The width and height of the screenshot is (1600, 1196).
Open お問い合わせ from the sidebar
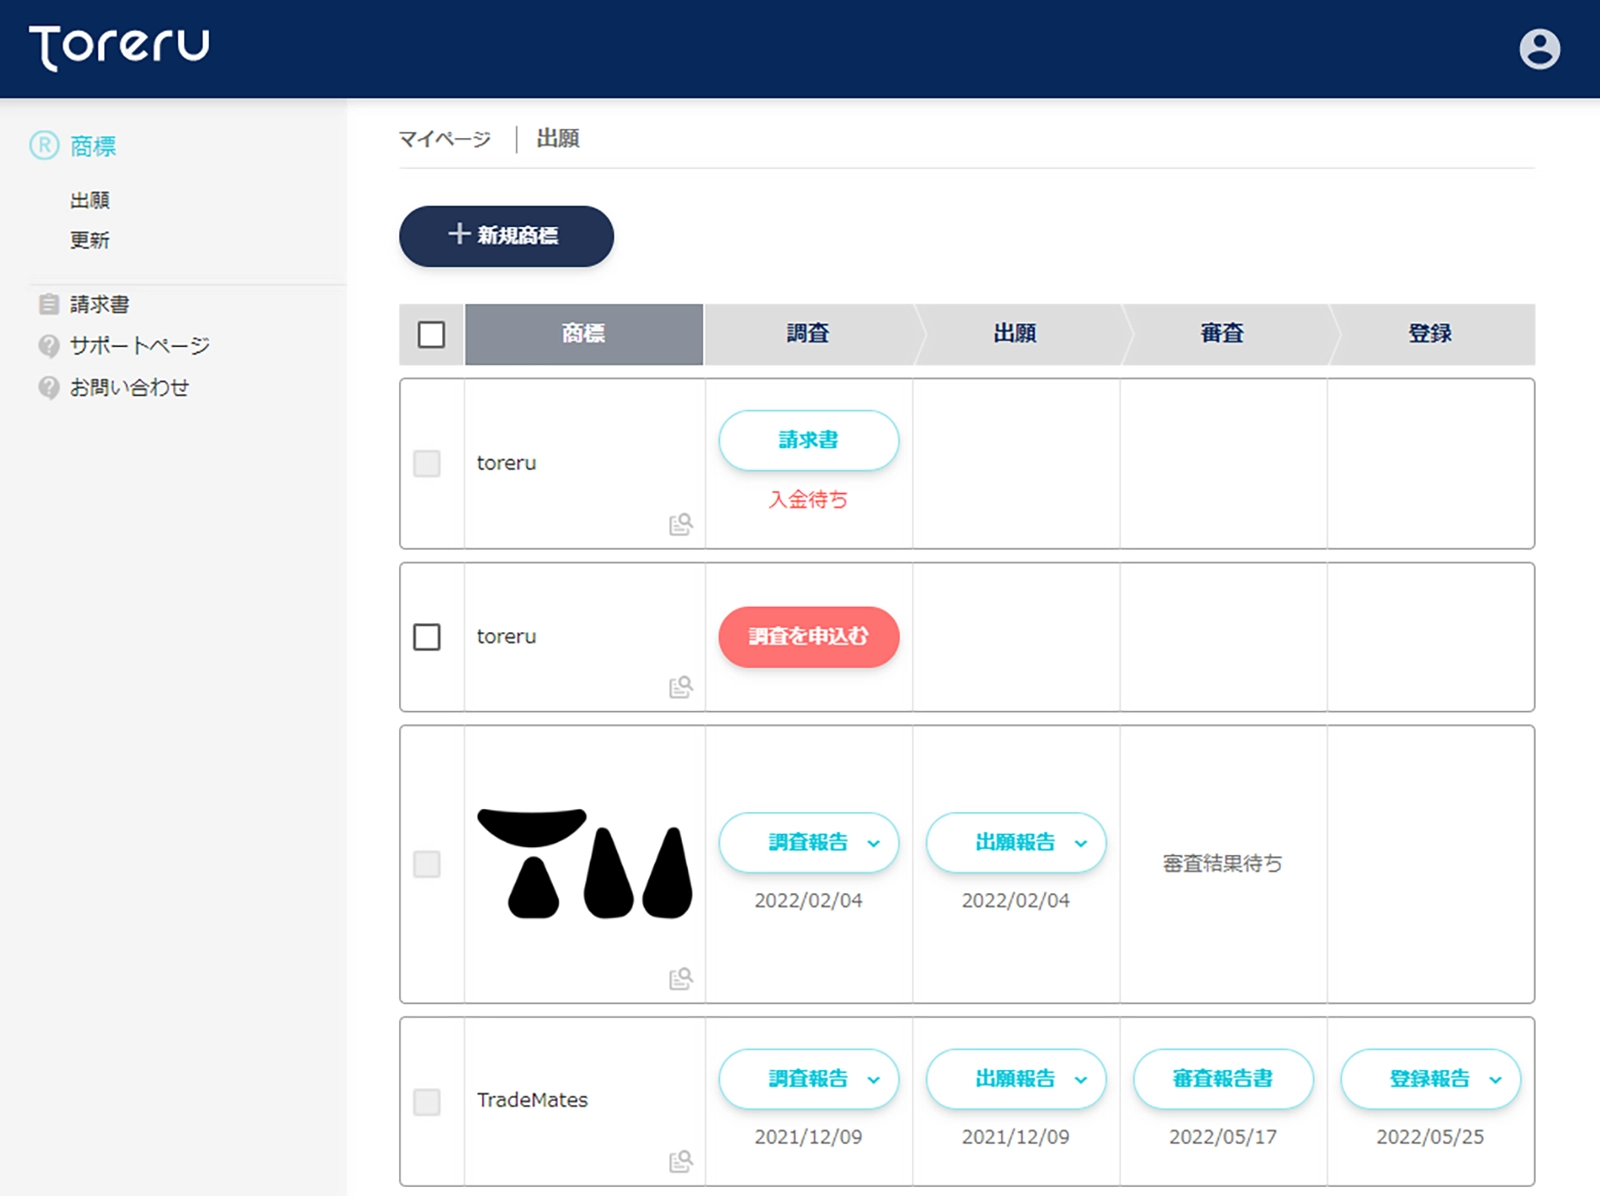(129, 388)
